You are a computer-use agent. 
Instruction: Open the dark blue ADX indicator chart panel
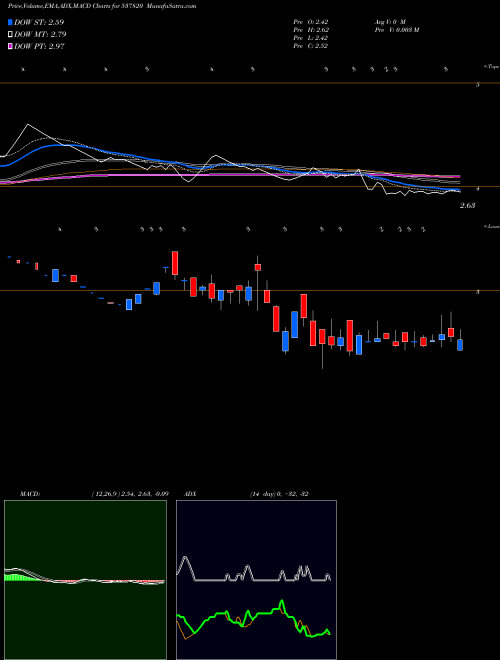point(256,580)
